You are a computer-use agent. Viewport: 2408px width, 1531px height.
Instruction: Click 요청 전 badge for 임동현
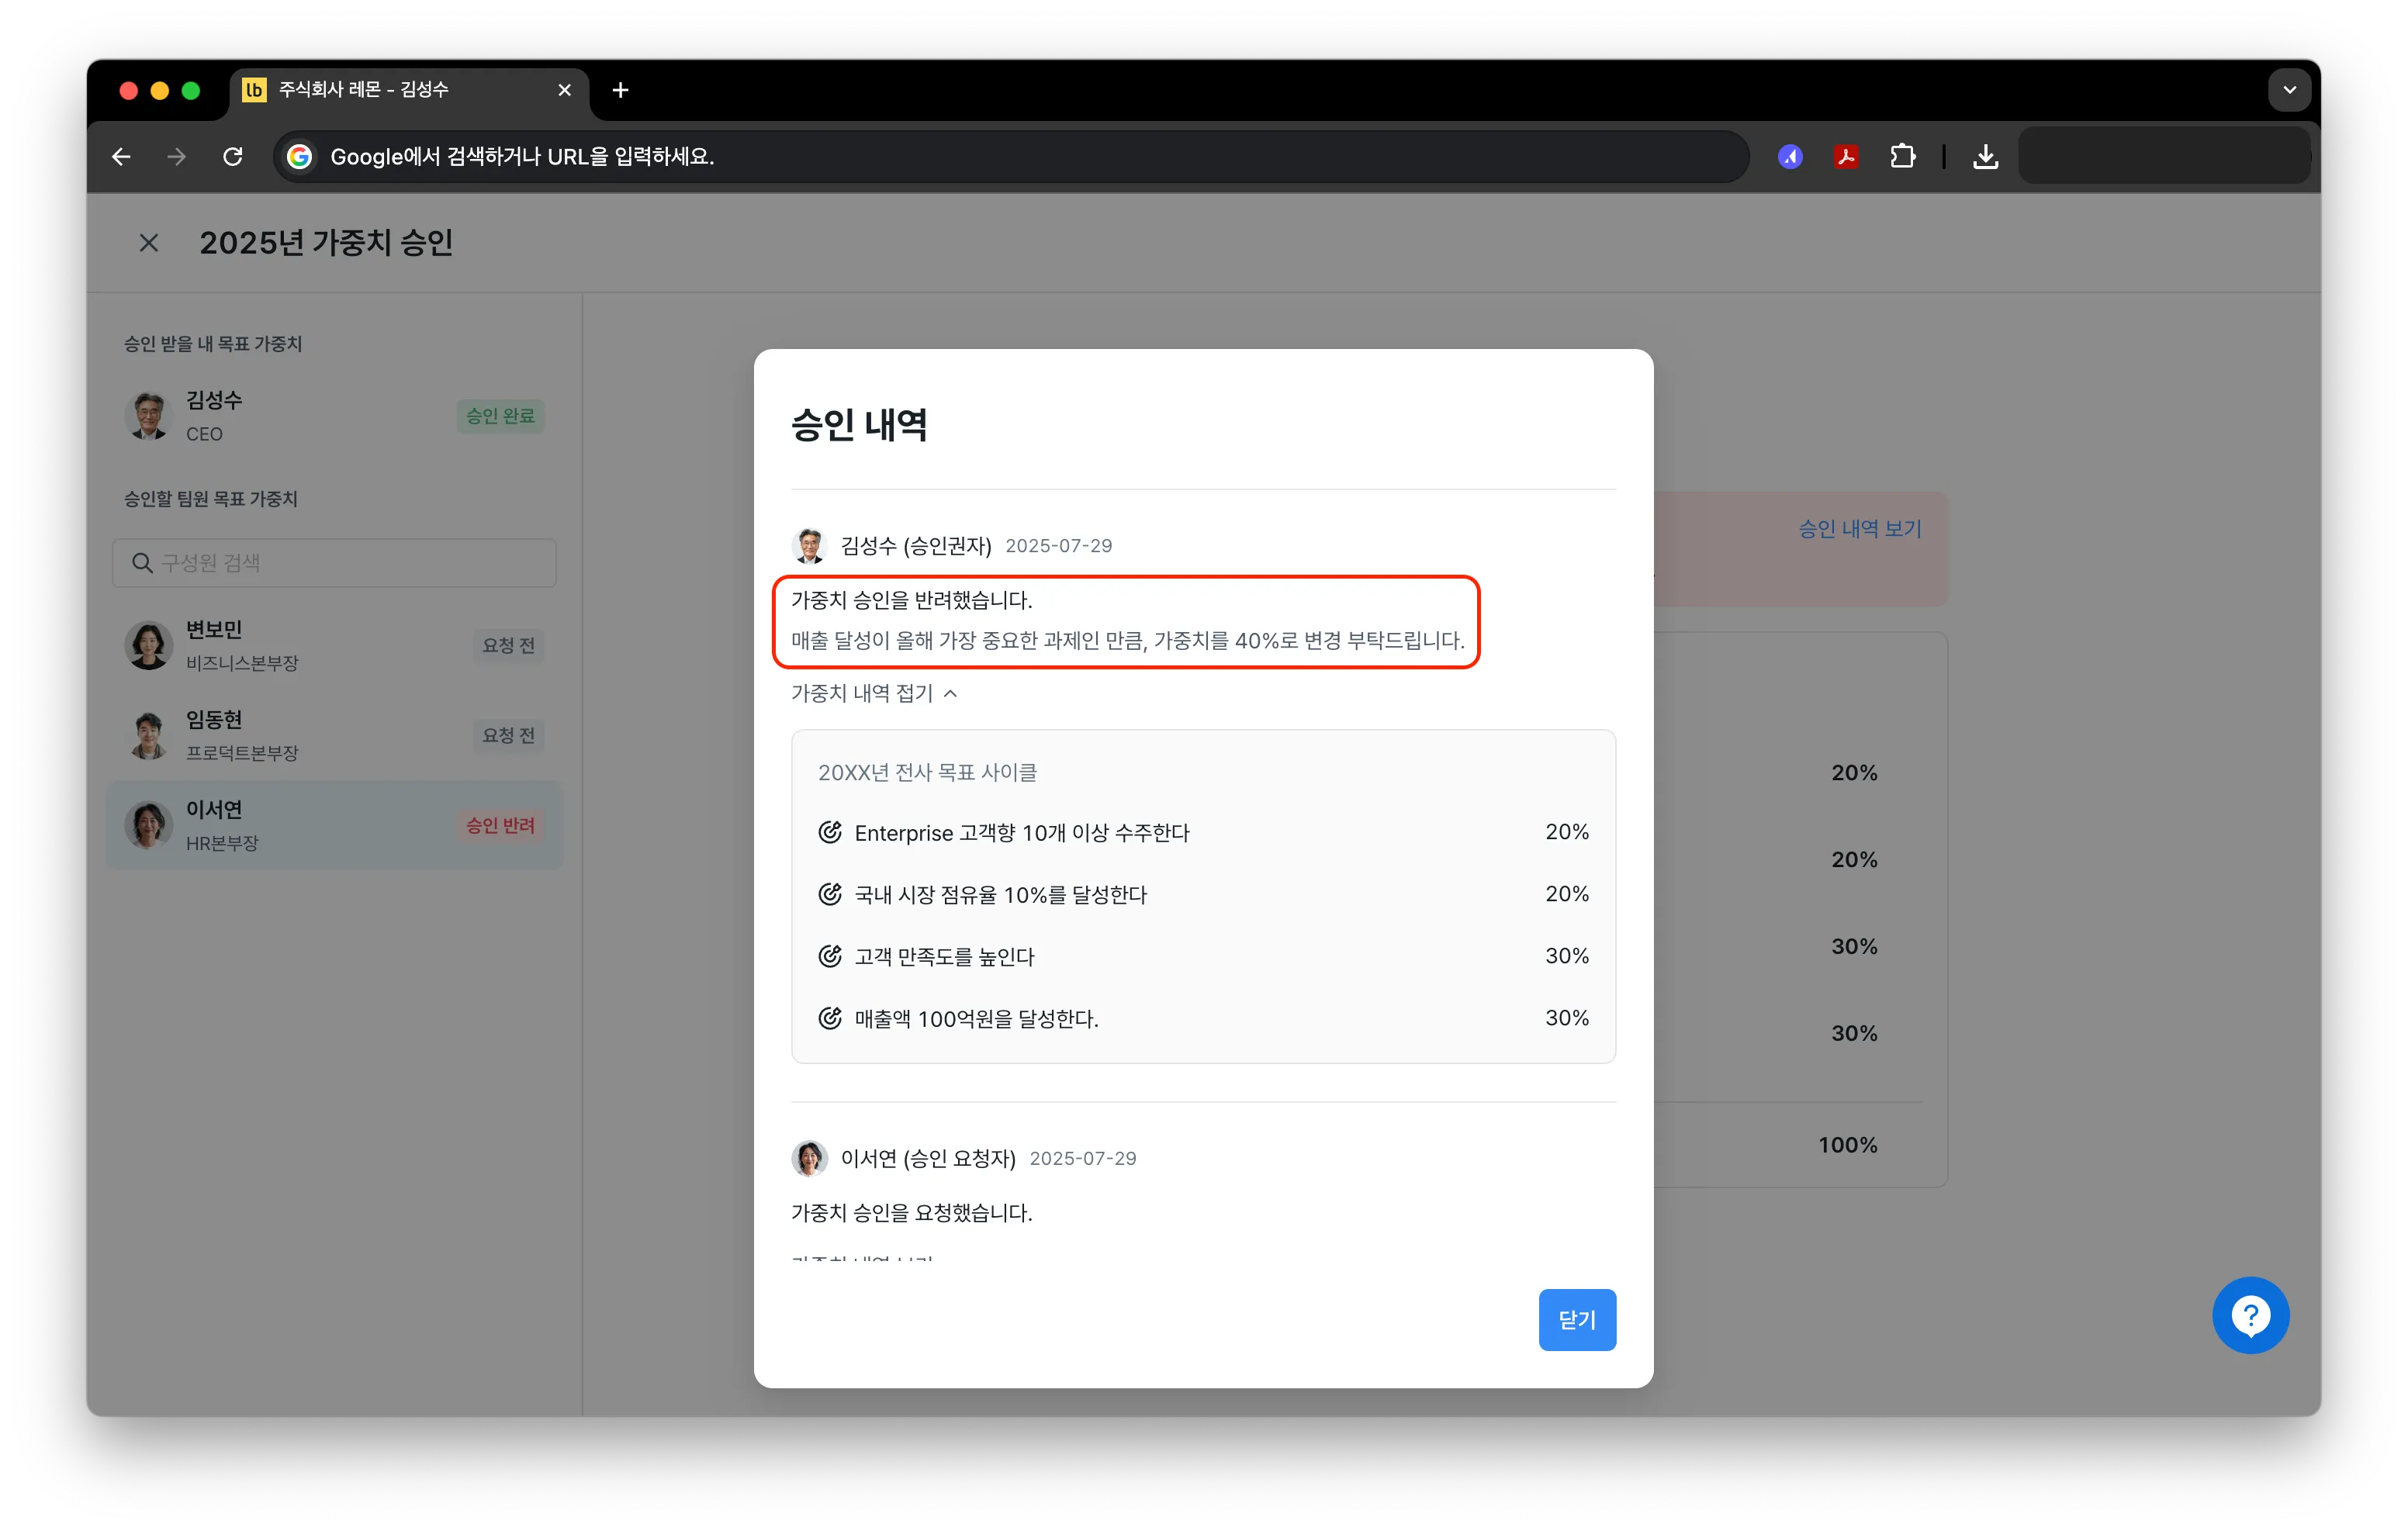point(508,735)
